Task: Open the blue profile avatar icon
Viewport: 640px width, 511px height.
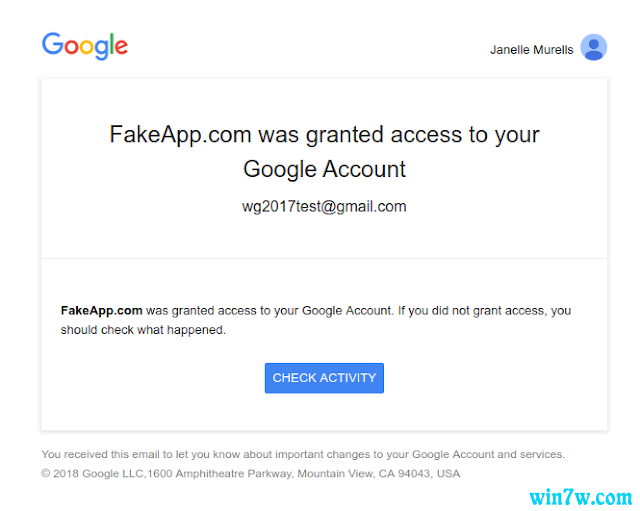Action: pos(593,47)
